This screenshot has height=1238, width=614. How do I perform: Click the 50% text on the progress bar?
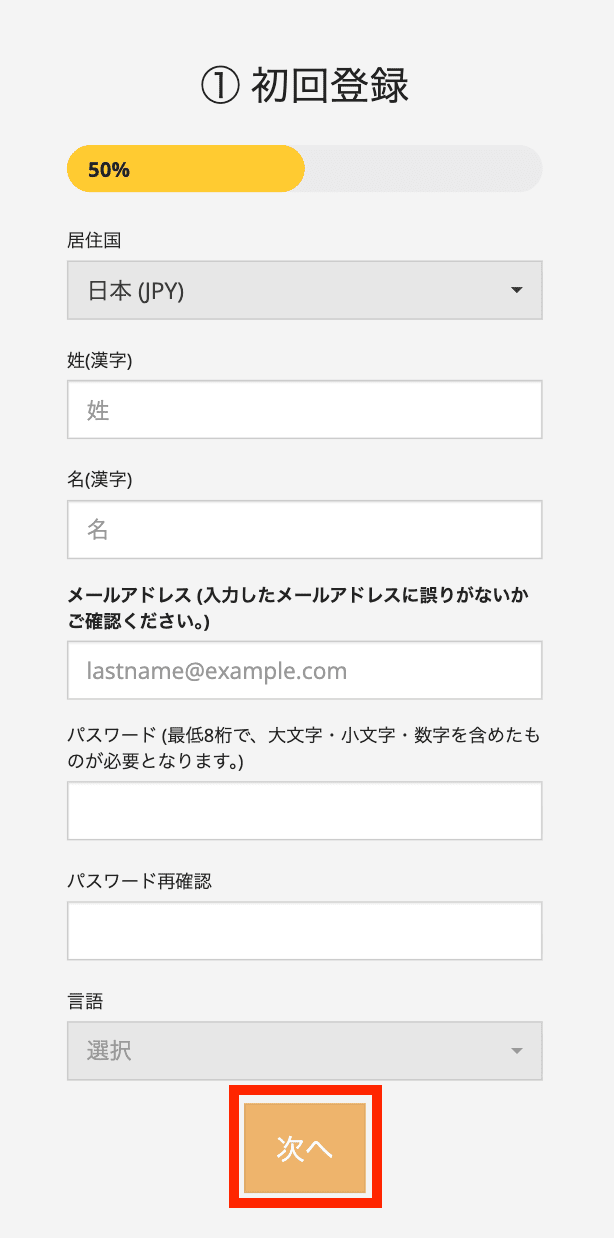pos(109,169)
